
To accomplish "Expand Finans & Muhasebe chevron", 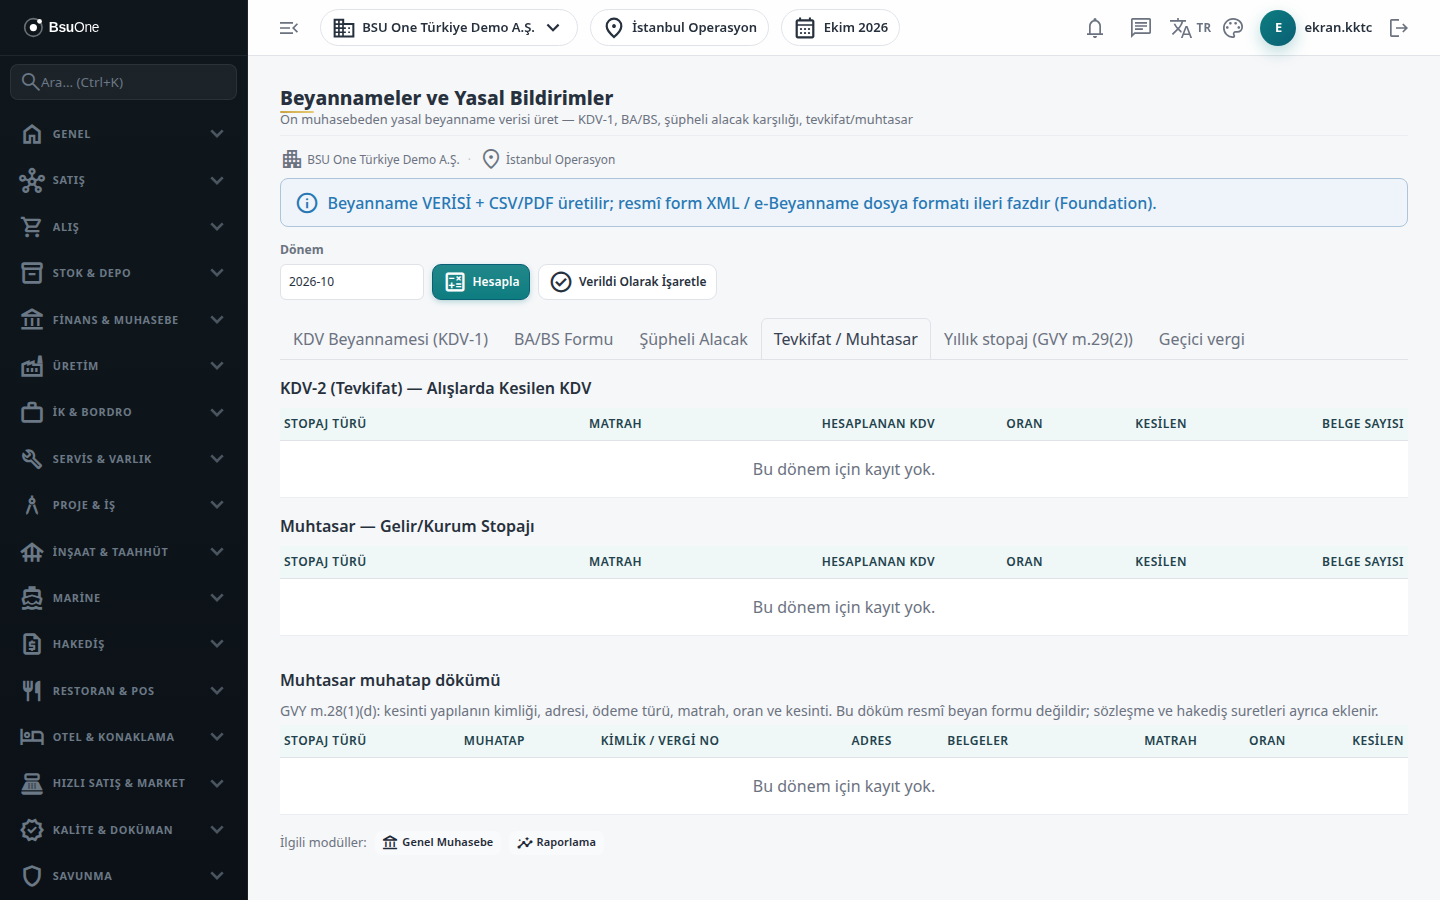I will click(x=217, y=320).
